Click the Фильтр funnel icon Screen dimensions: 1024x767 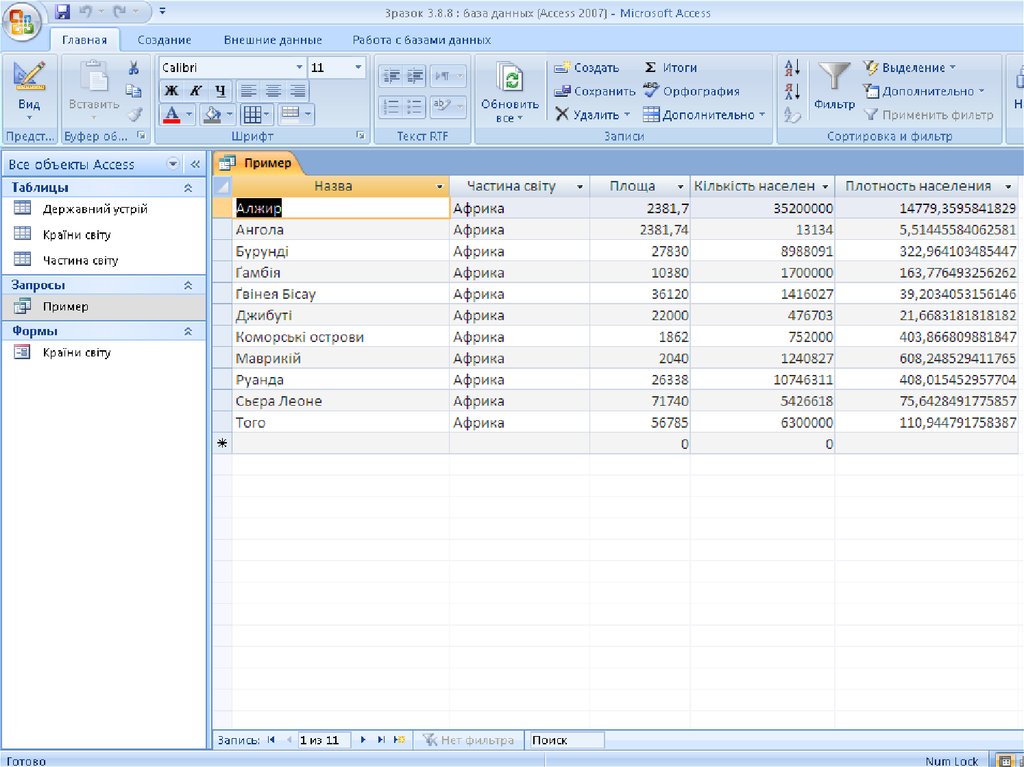coord(833,78)
